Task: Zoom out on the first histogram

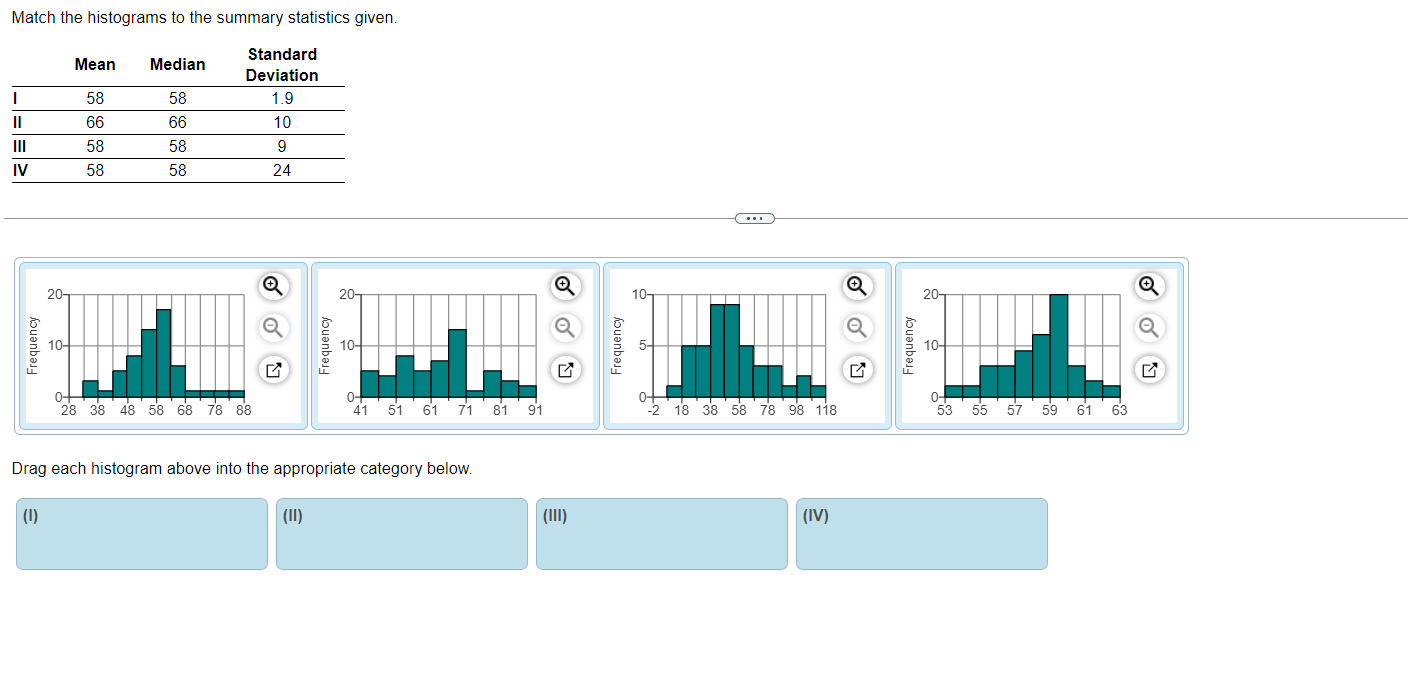Action: tap(272, 327)
